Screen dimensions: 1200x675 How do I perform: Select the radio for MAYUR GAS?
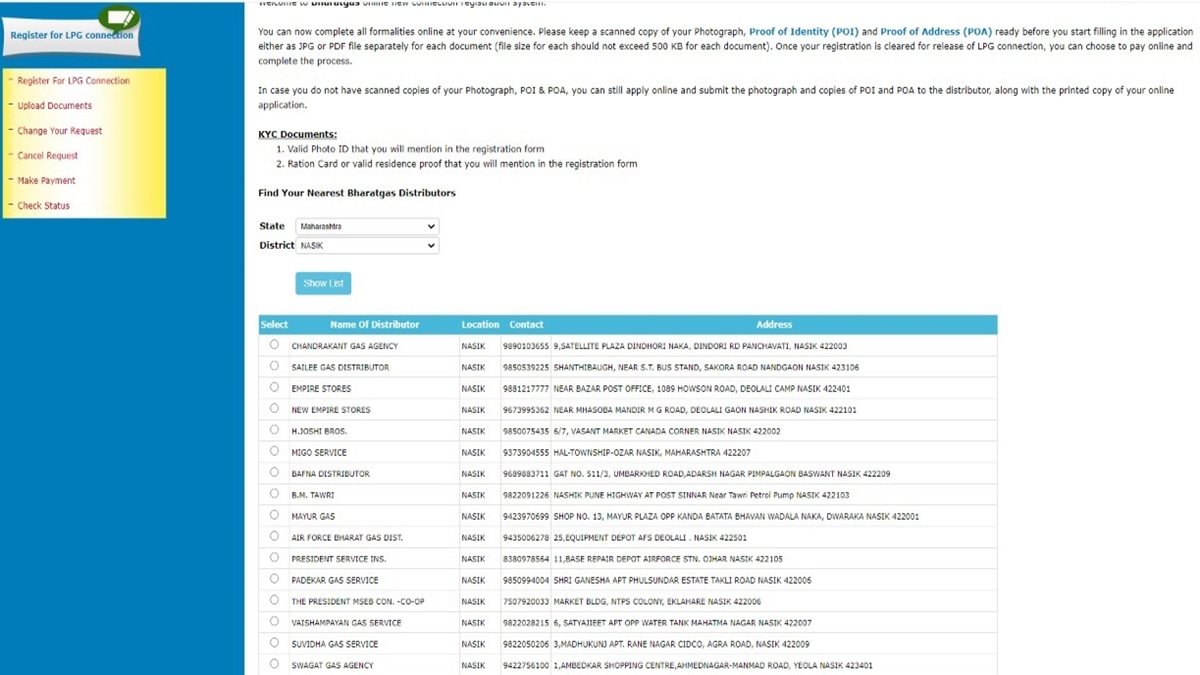[x=274, y=516]
